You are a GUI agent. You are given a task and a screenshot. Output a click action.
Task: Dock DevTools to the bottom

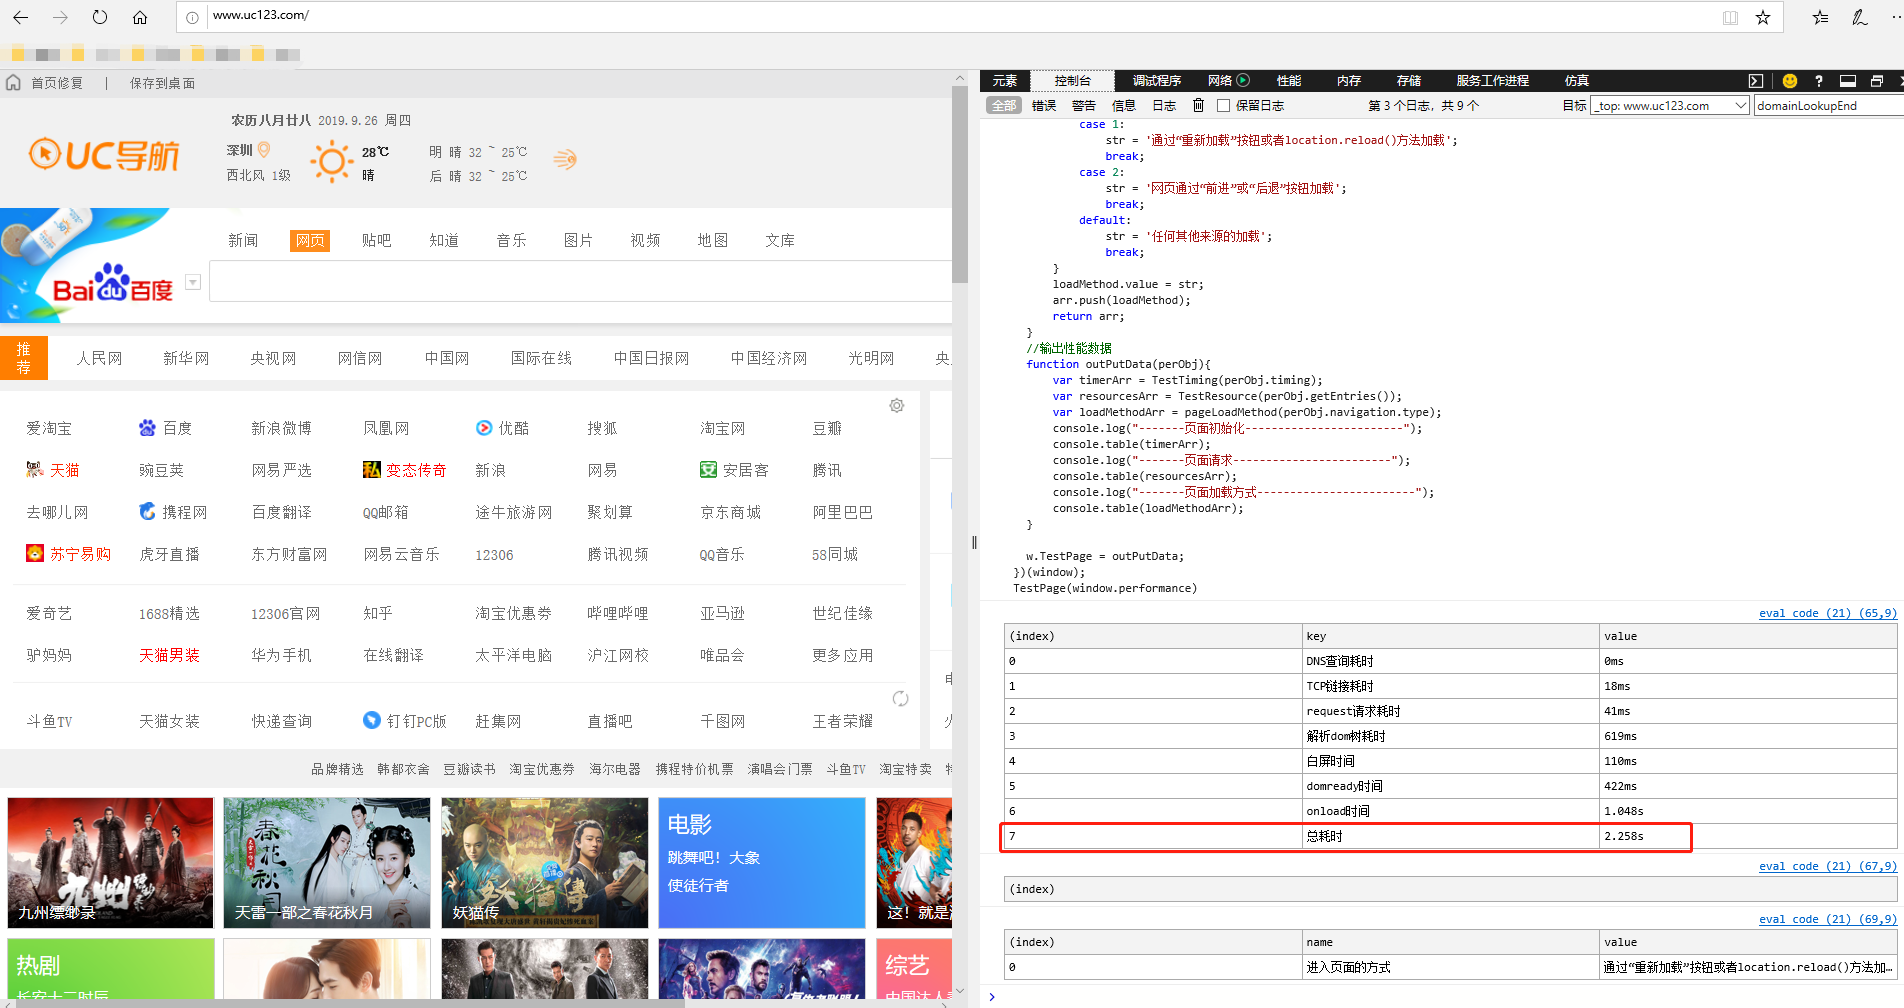tap(1848, 81)
